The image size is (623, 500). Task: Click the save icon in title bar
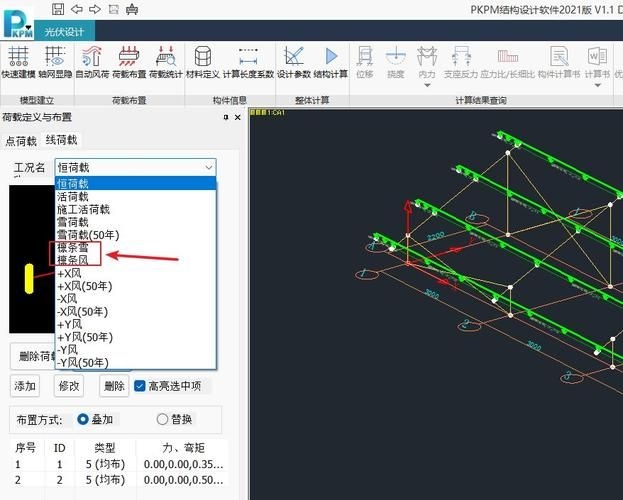point(58,10)
